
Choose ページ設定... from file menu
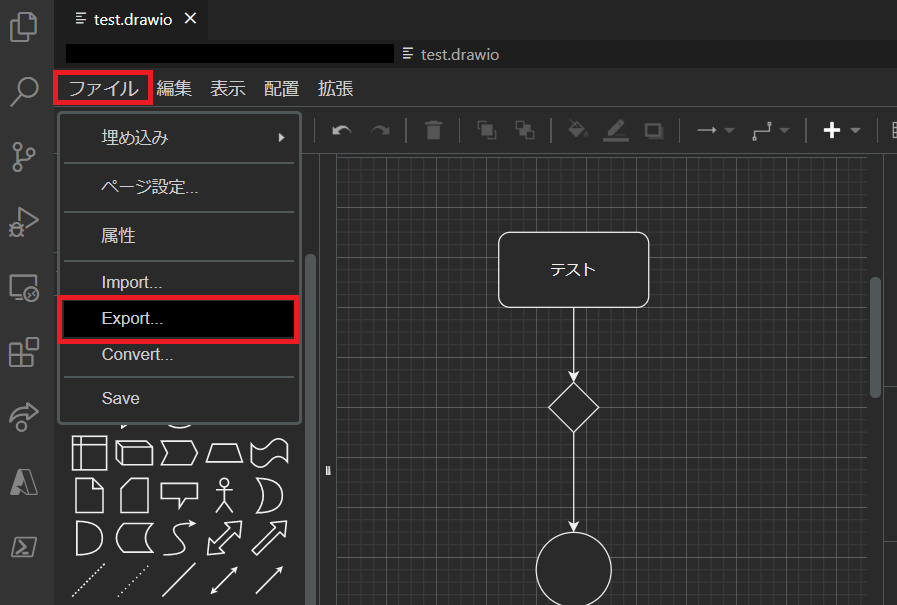point(179,187)
